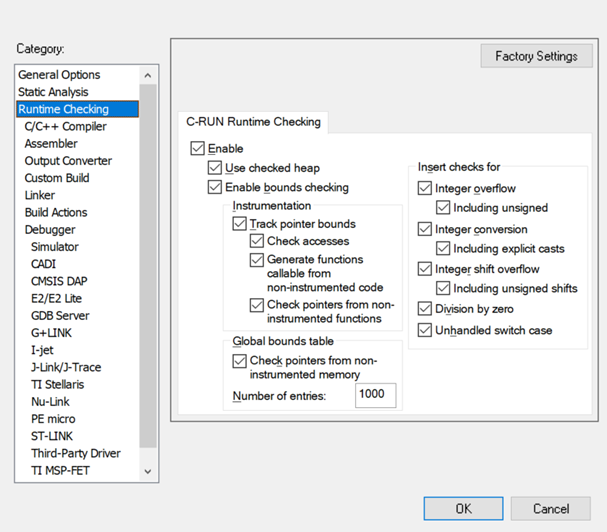Toggle Unhandled switch case check

click(x=425, y=330)
